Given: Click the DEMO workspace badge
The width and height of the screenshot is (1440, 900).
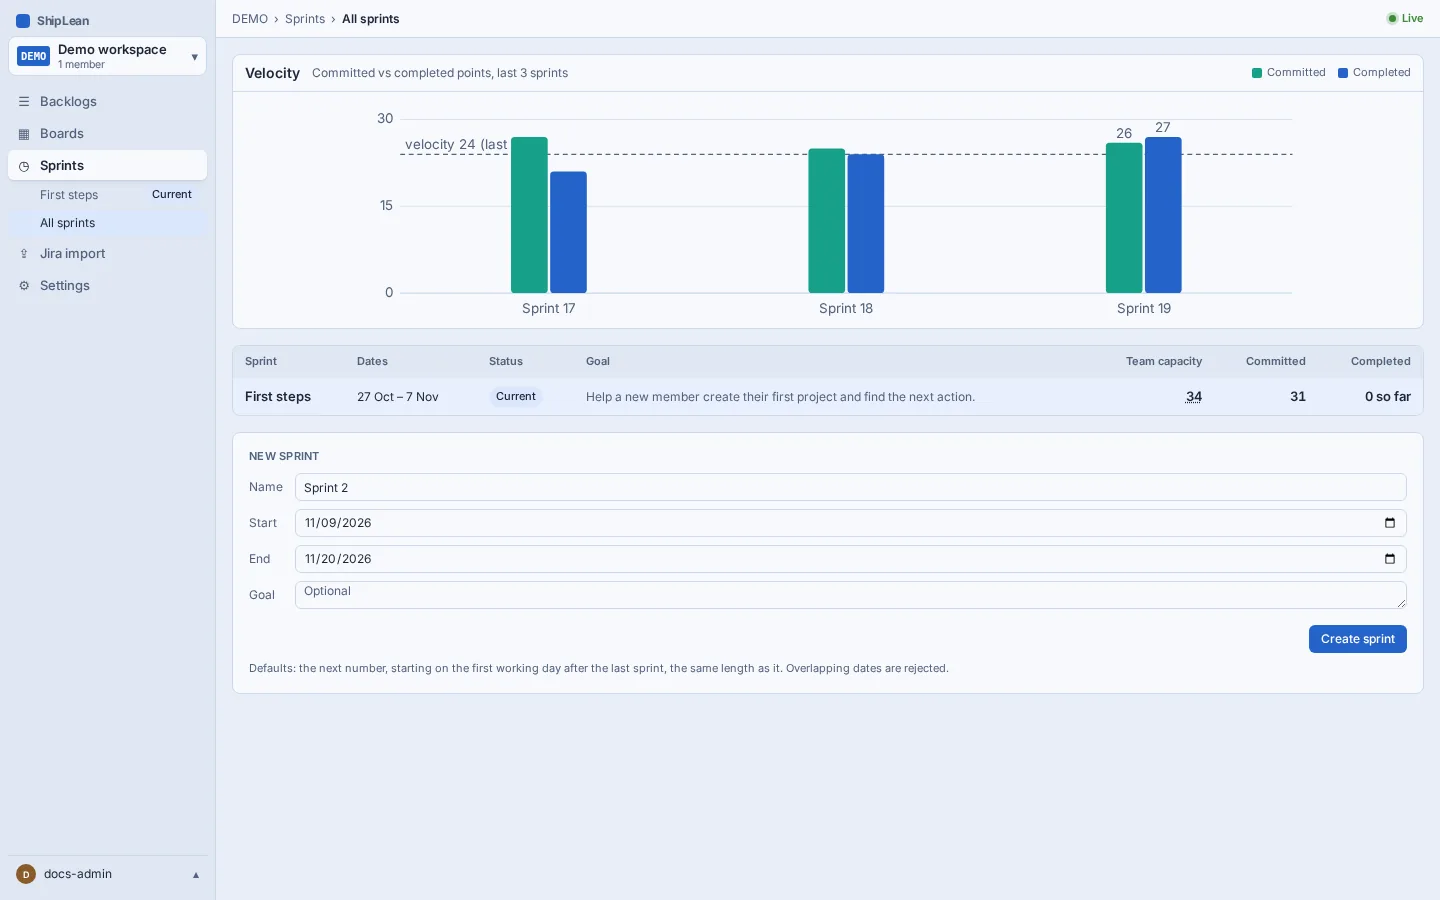Looking at the screenshot, I should tap(34, 57).
